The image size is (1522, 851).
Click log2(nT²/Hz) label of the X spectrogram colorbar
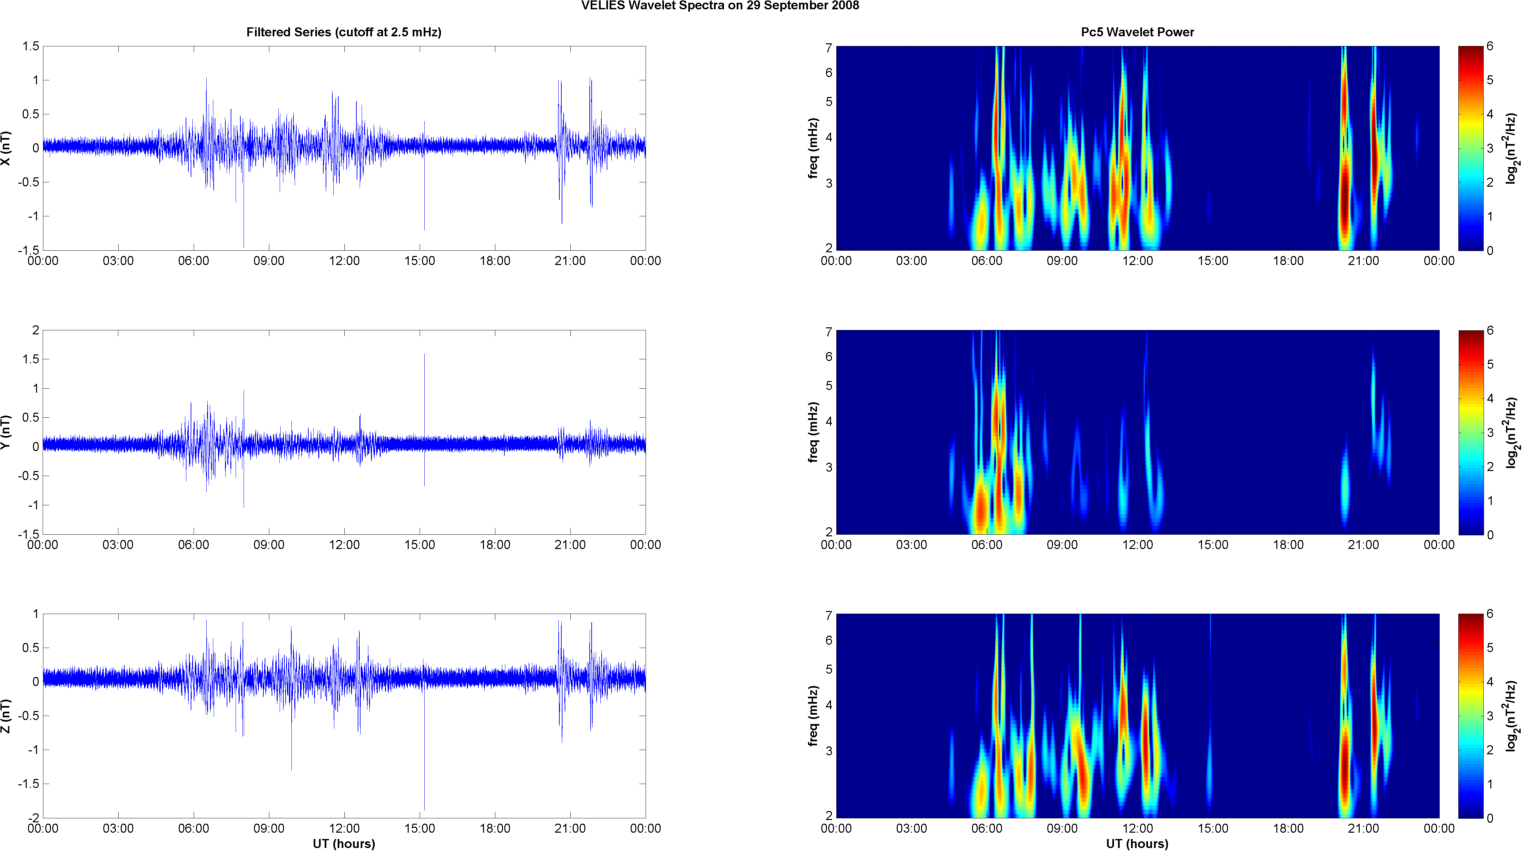(1512, 148)
